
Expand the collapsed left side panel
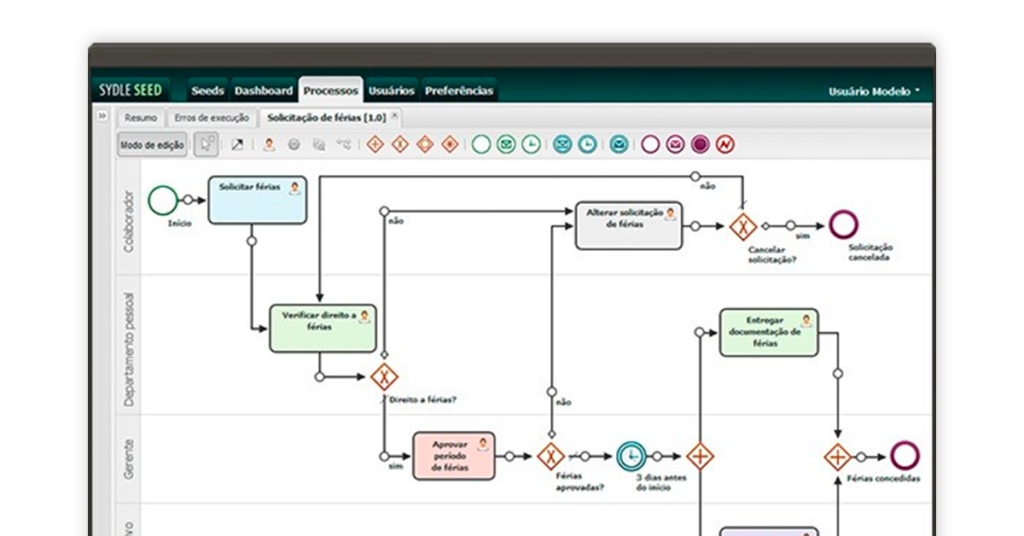(102, 116)
